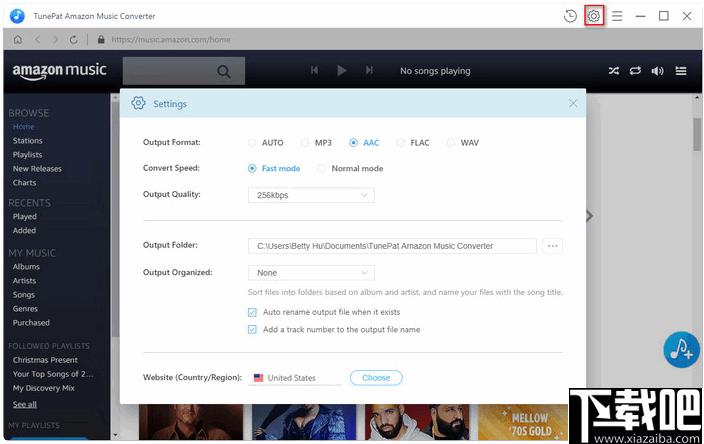704x444 pixels.
Task: Choose Fast mode convert speed
Action: pyautogui.click(x=274, y=168)
